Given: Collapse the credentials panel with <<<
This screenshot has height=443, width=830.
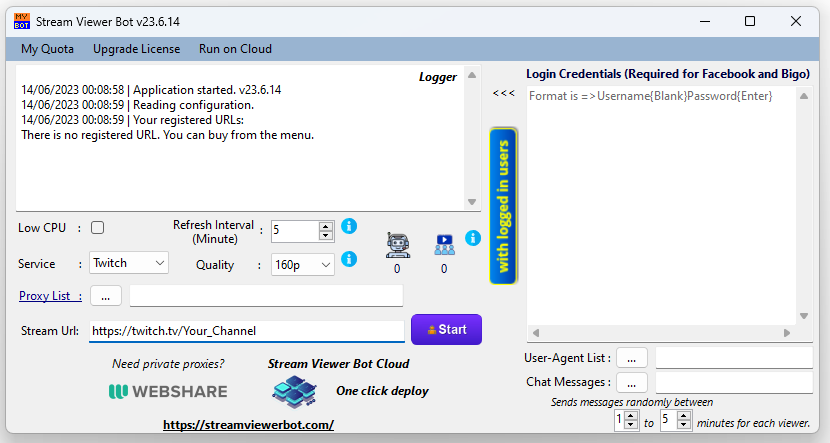Looking at the screenshot, I should click(503, 93).
